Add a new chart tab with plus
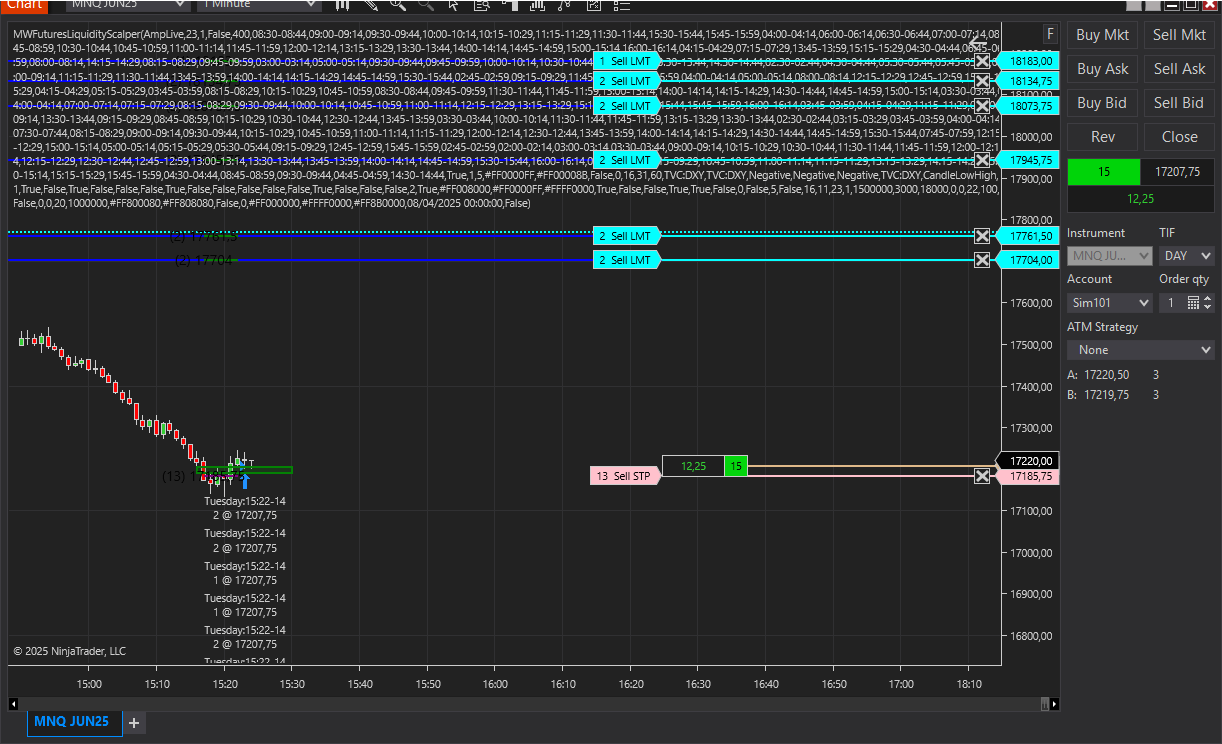This screenshot has height=744, width=1222. click(x=134, y=722)
